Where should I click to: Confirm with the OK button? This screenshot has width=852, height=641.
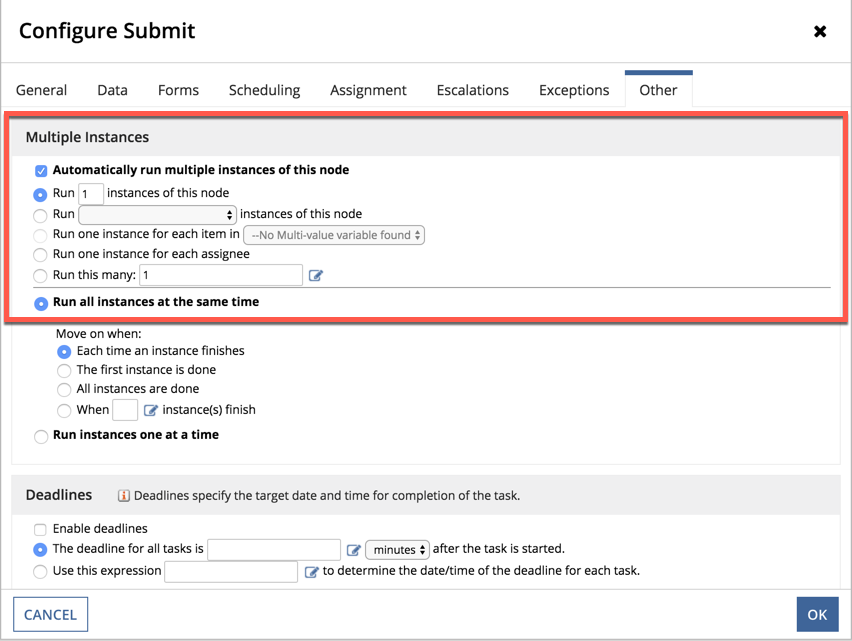[x=817, y=614]
